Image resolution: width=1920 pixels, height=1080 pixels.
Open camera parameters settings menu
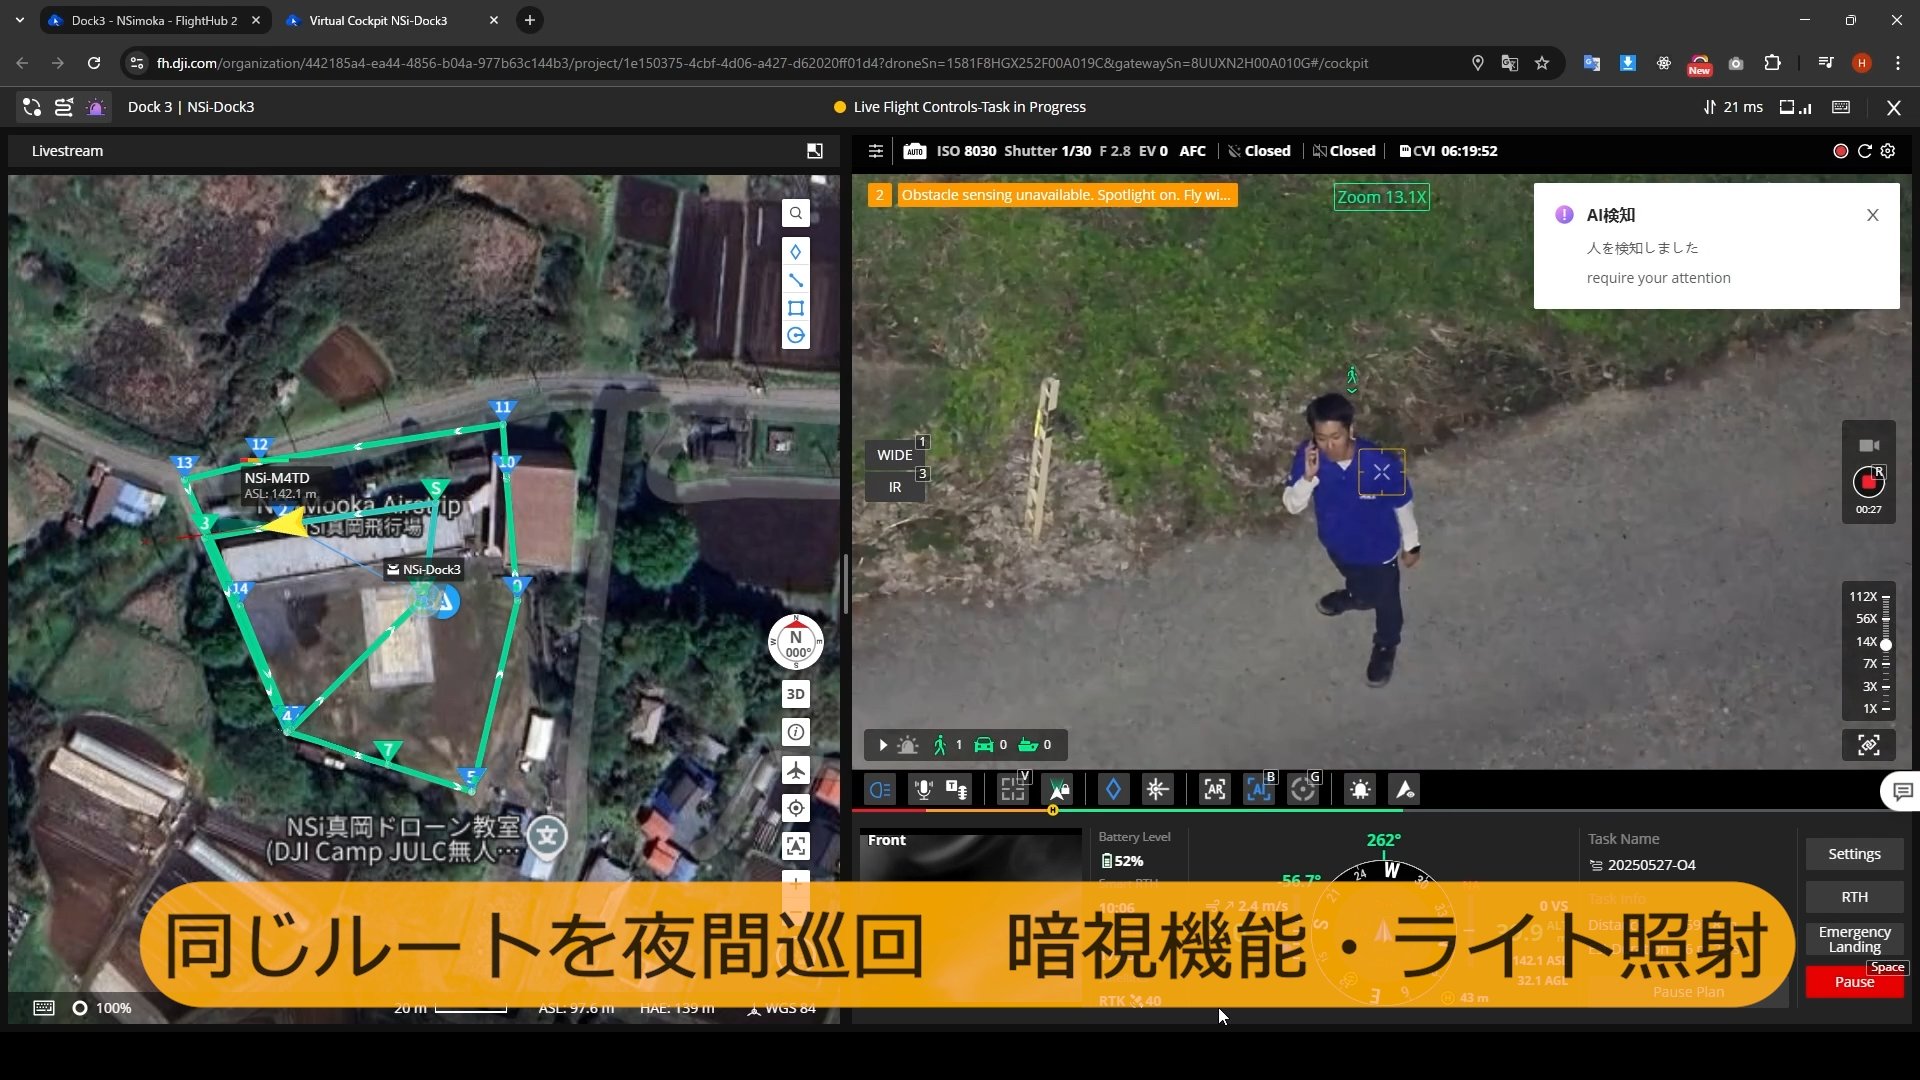(x=875, y=151)
